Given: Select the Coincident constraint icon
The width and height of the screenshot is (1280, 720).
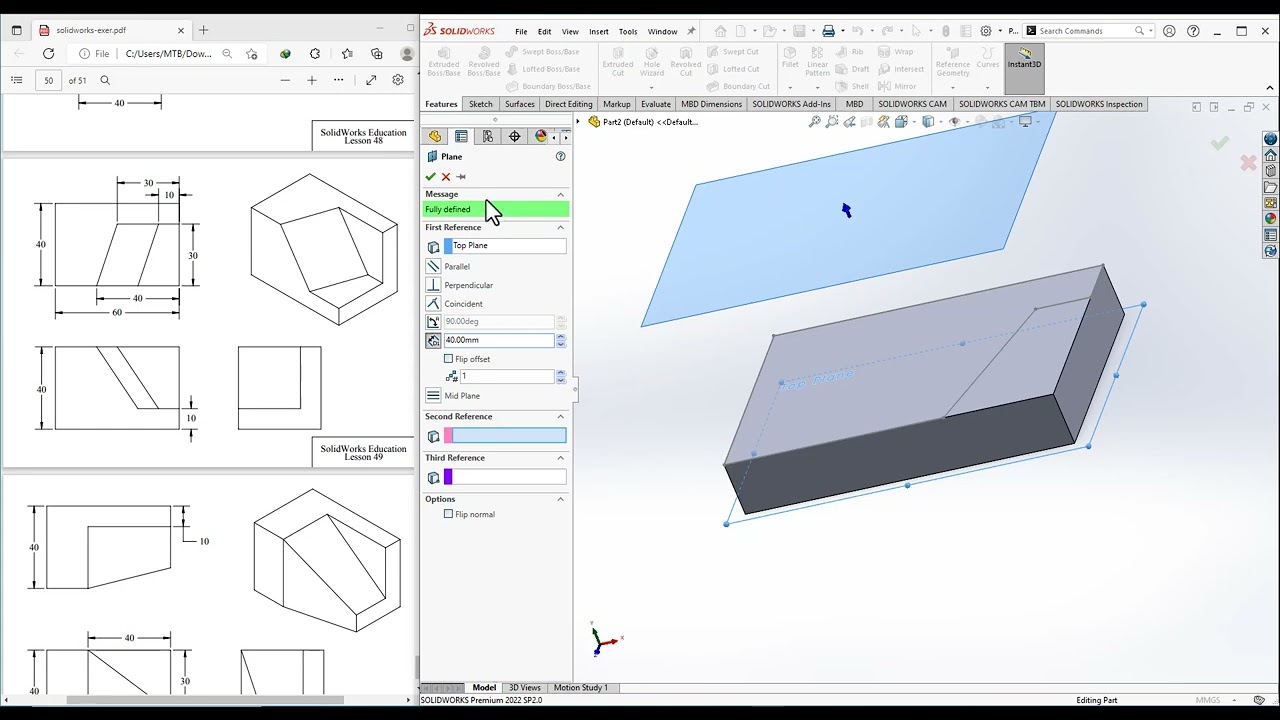Looking at the screenshot, I should 433,303.
